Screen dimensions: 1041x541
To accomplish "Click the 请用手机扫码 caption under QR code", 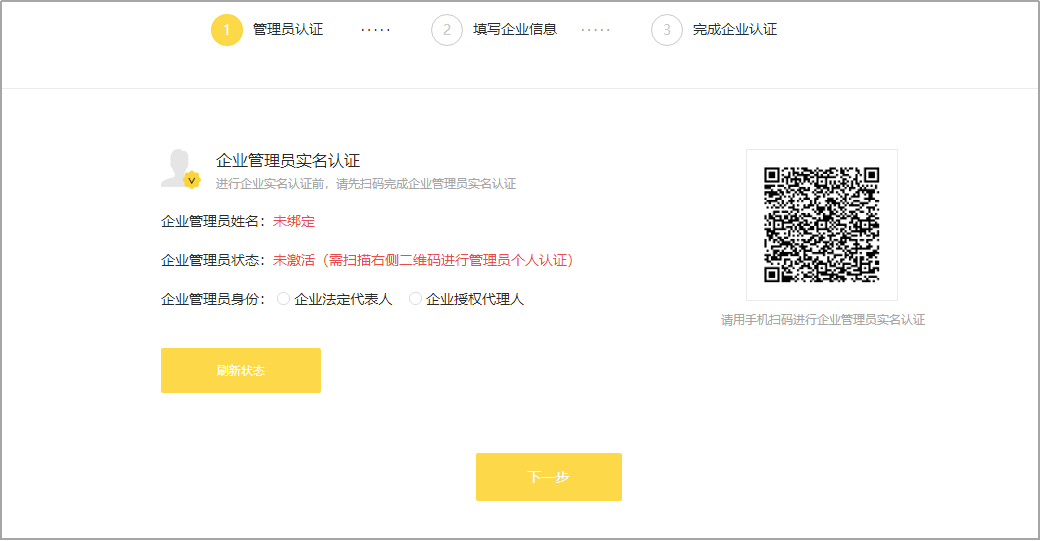I will 823,320.
